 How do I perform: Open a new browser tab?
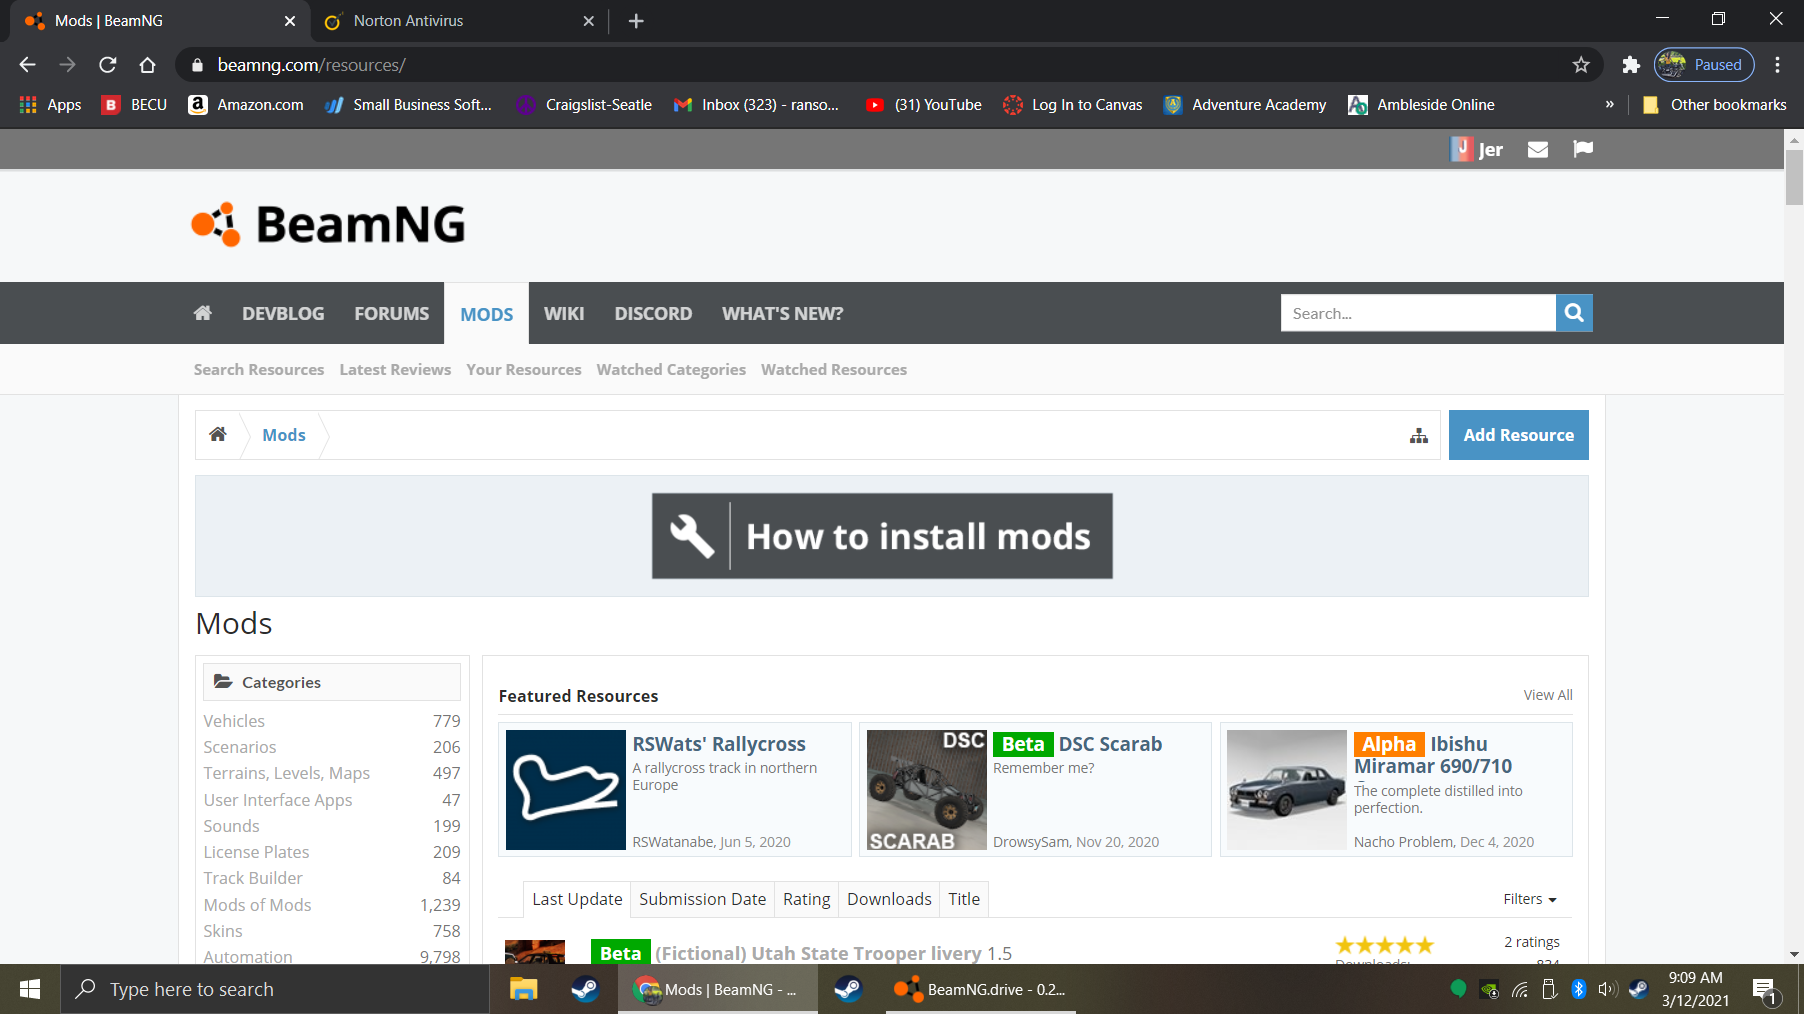point(636,21)
